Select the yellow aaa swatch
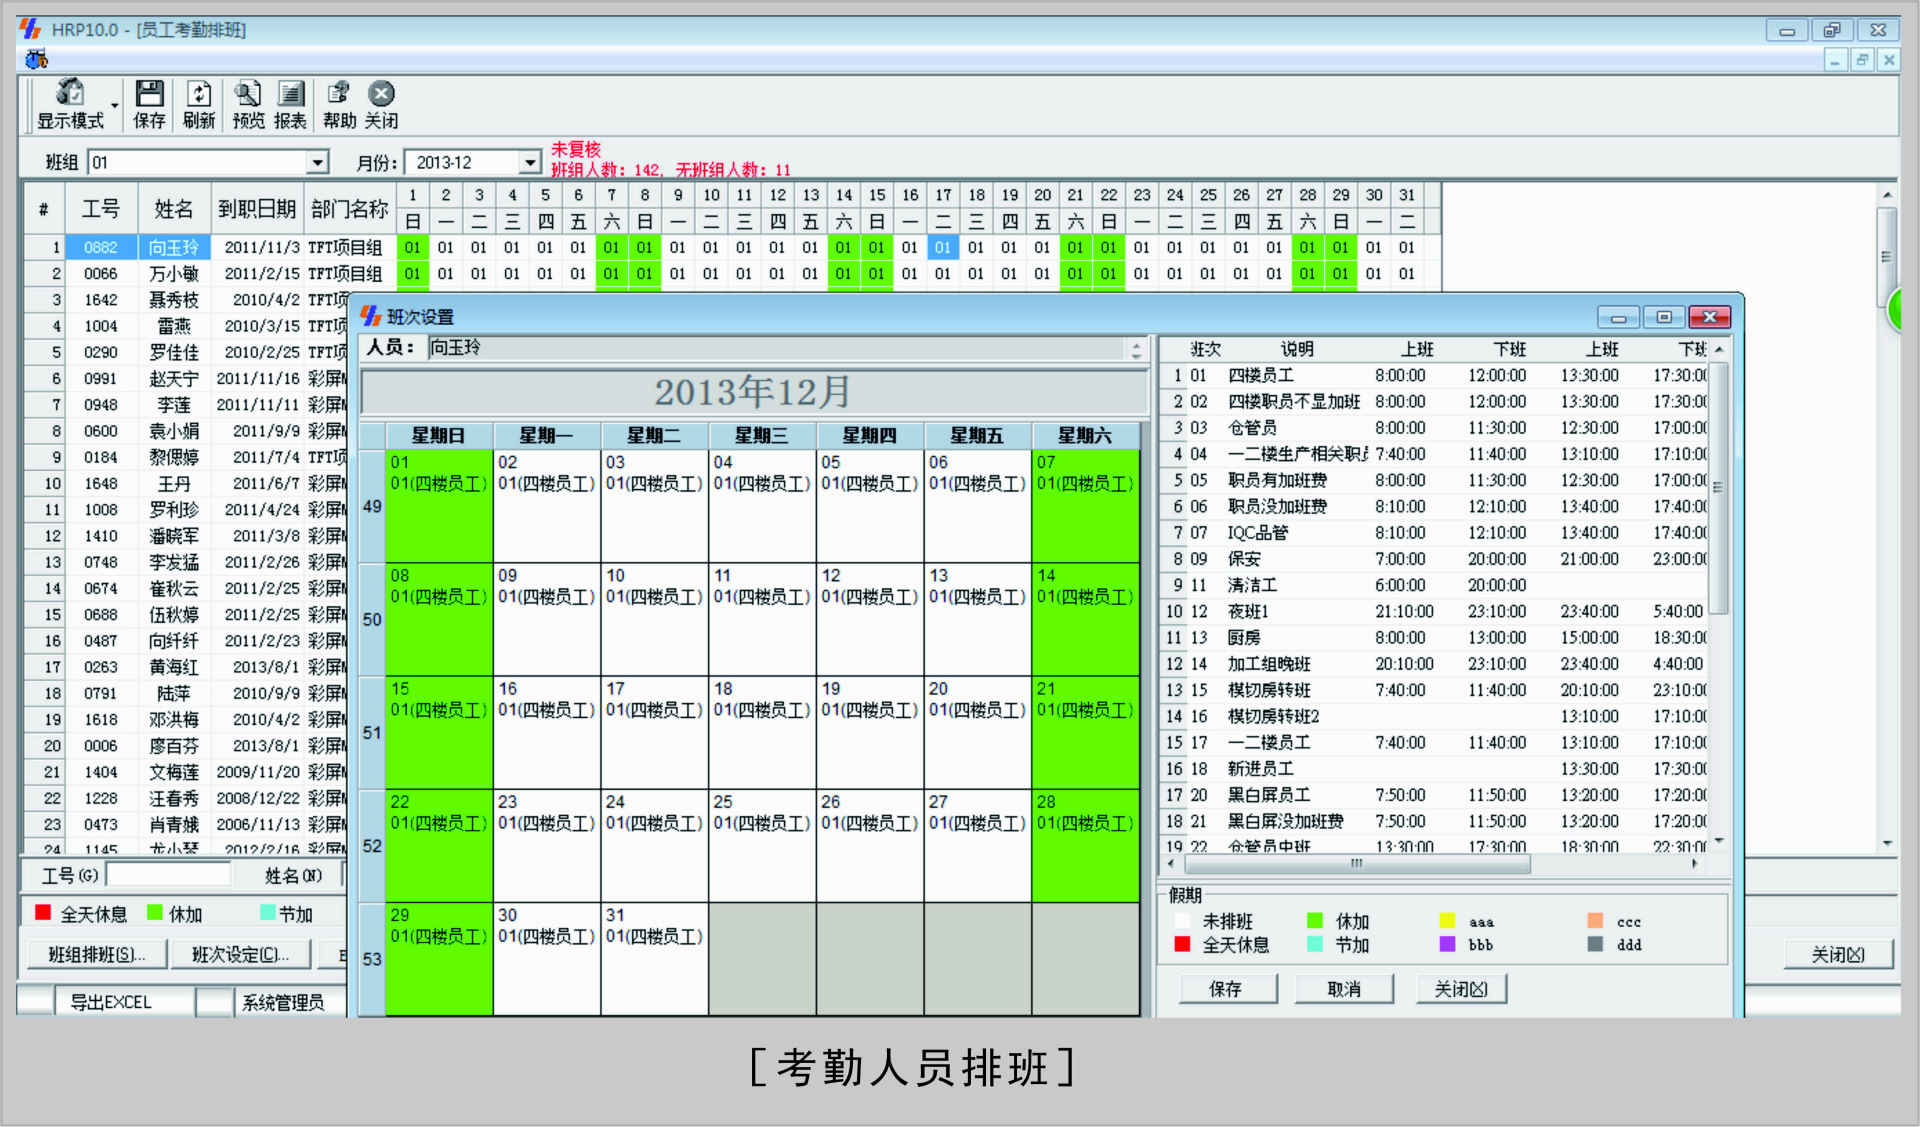This screenshot has width=1920, height=1127. [1447, 921]
